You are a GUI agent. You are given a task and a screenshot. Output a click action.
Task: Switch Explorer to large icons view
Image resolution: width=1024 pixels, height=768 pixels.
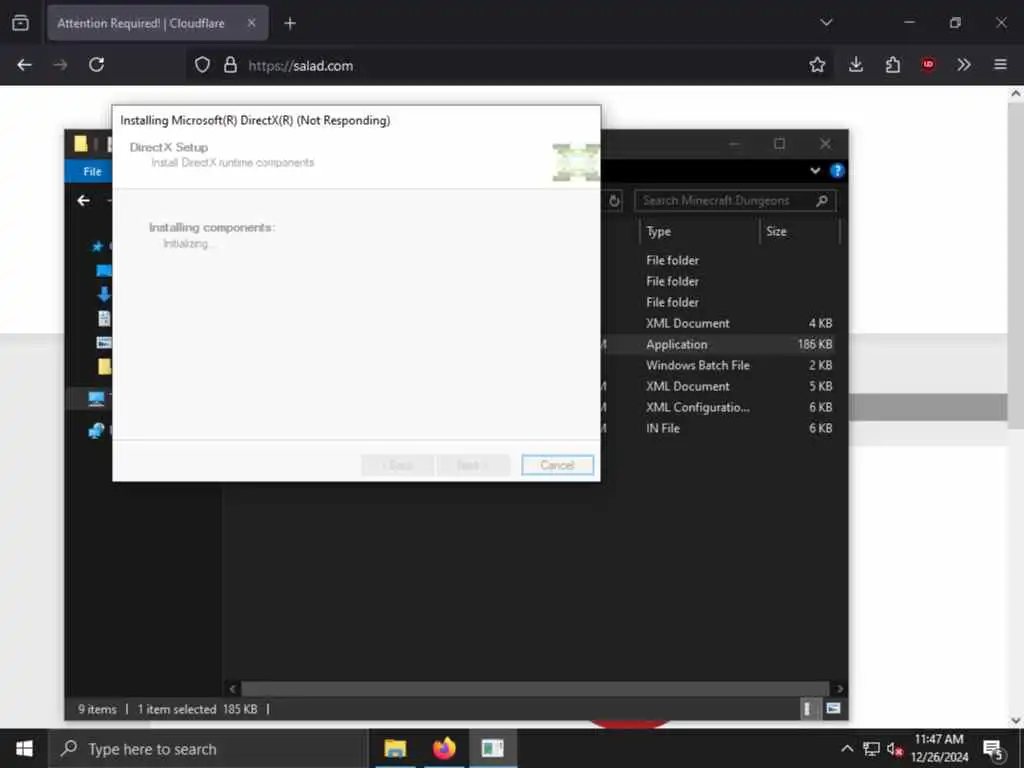click(833, 709)
